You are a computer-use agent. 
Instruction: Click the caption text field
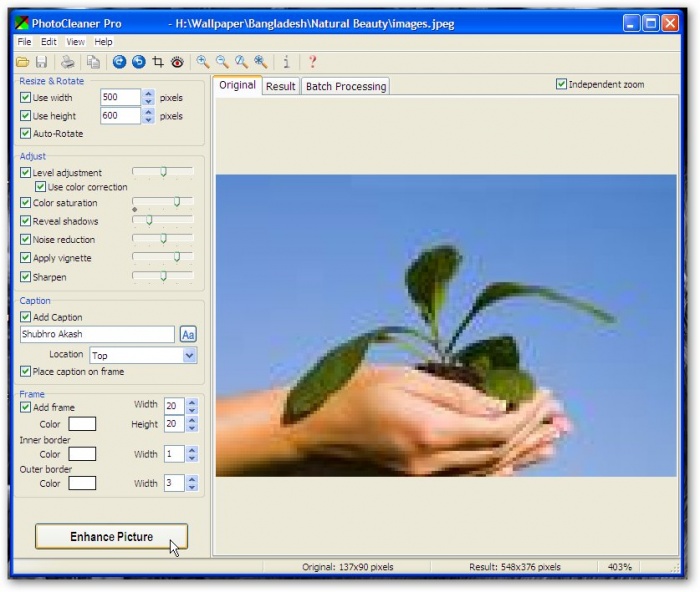click(97, 334)
